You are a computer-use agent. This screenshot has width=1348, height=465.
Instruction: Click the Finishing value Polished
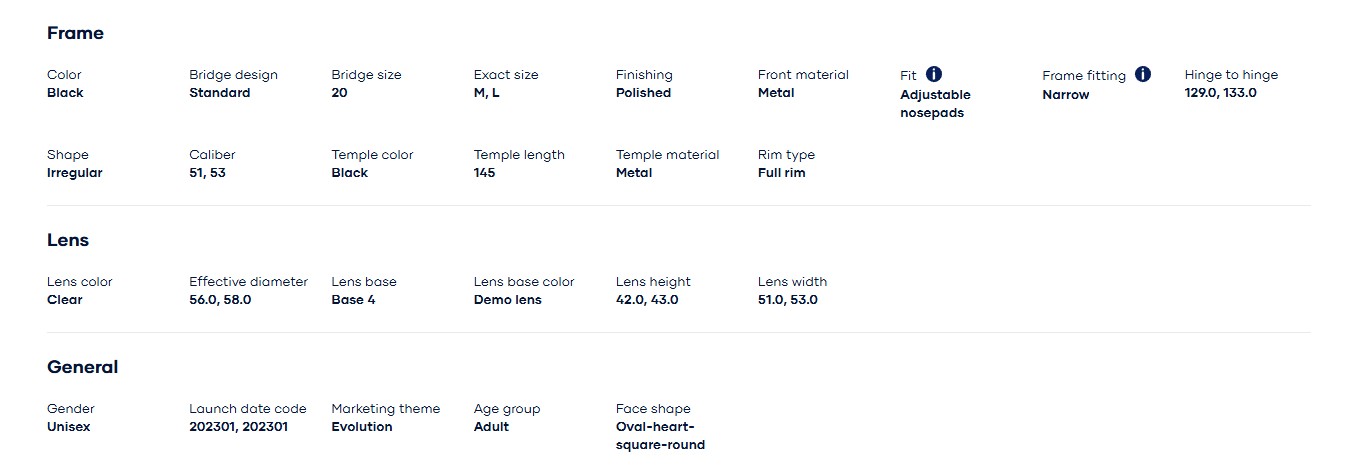(x=644, y=93)
